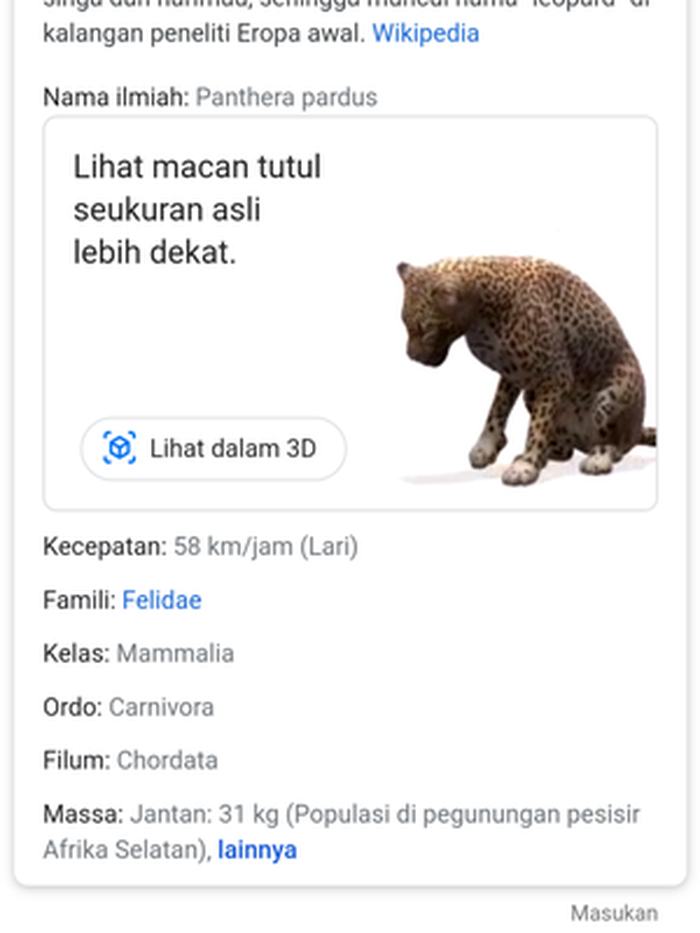Image resolution: width=700 pixels, height=933 pixels.
Task: Click the Kecepatan label
Action: click(105, 546)
